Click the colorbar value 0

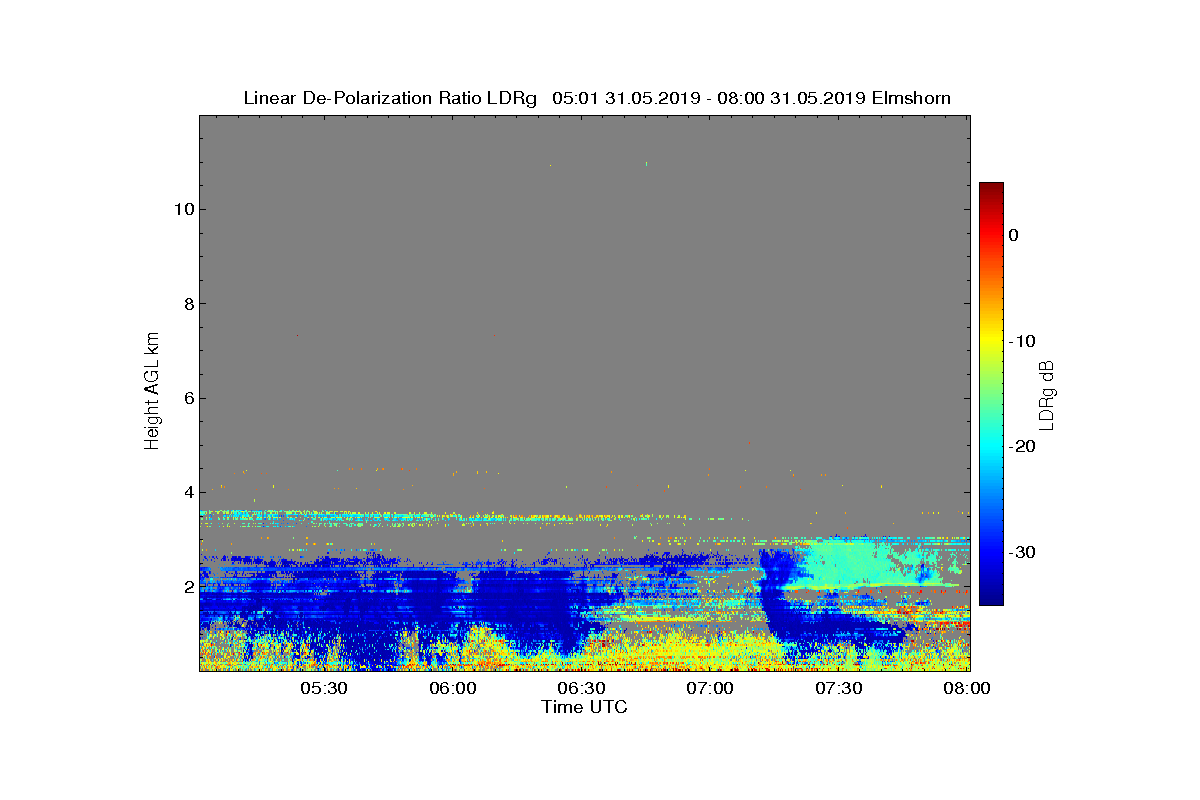pyautogui.click(x=1013, y=235)
